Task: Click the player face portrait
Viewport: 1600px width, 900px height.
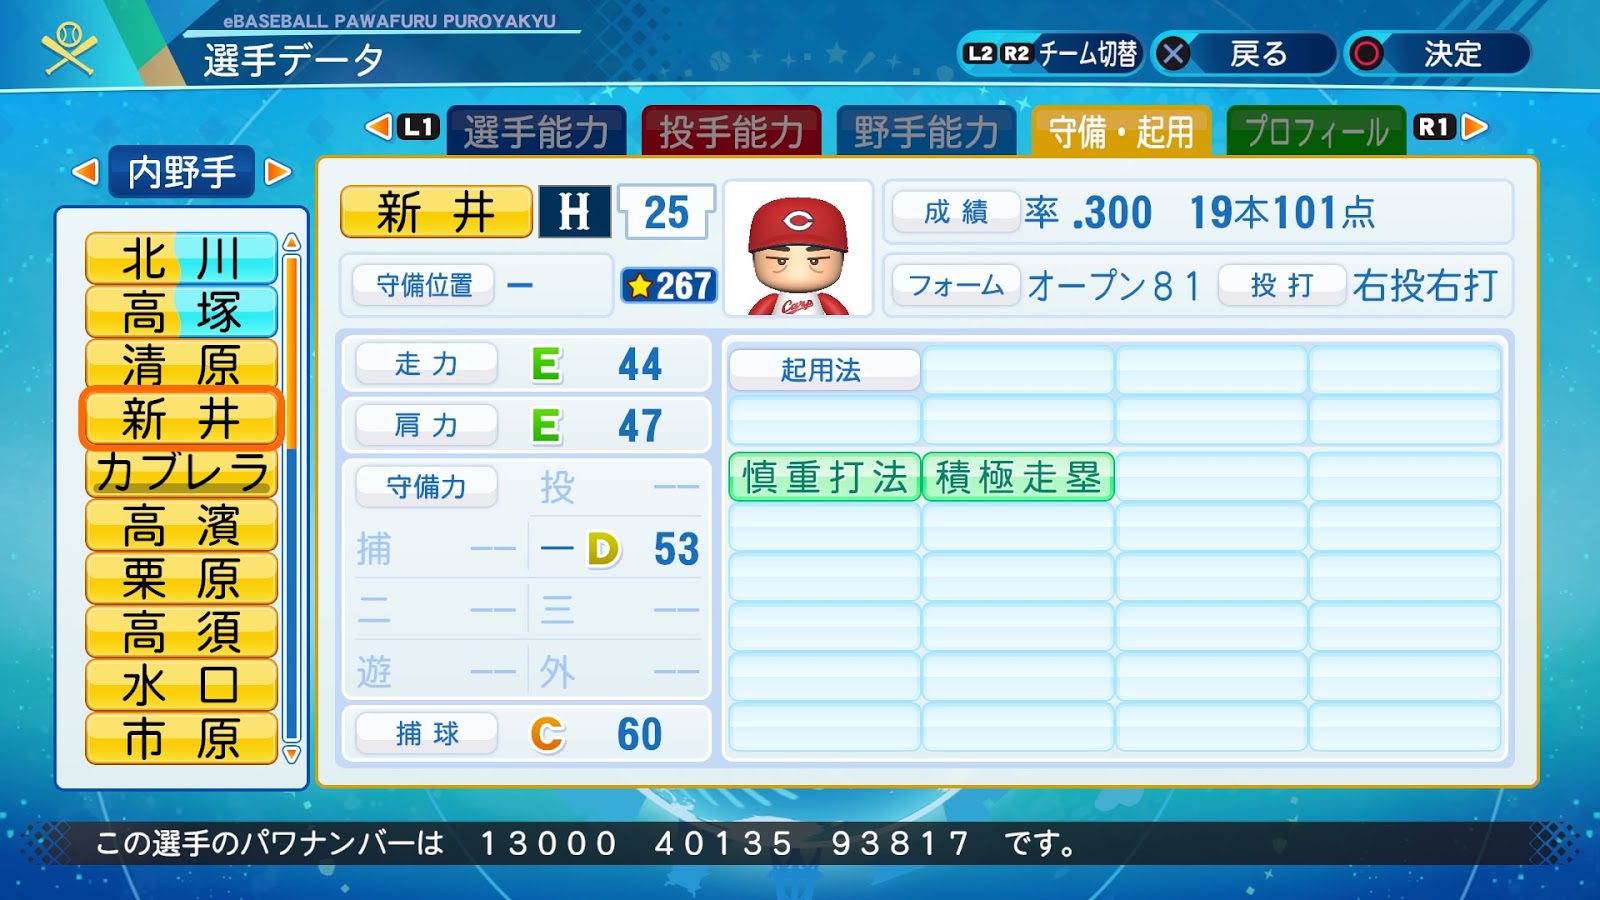Action: [x=798, y=250]
